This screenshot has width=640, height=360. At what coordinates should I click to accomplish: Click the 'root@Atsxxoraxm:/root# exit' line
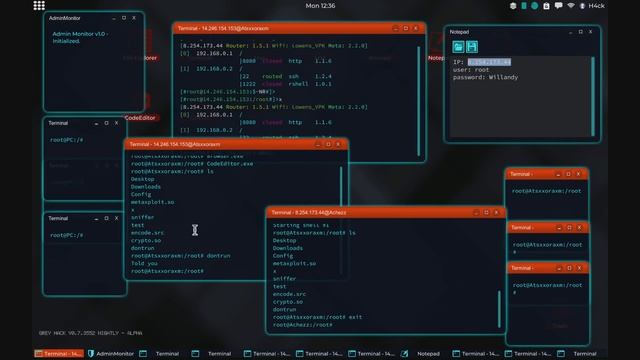point(317,317)
